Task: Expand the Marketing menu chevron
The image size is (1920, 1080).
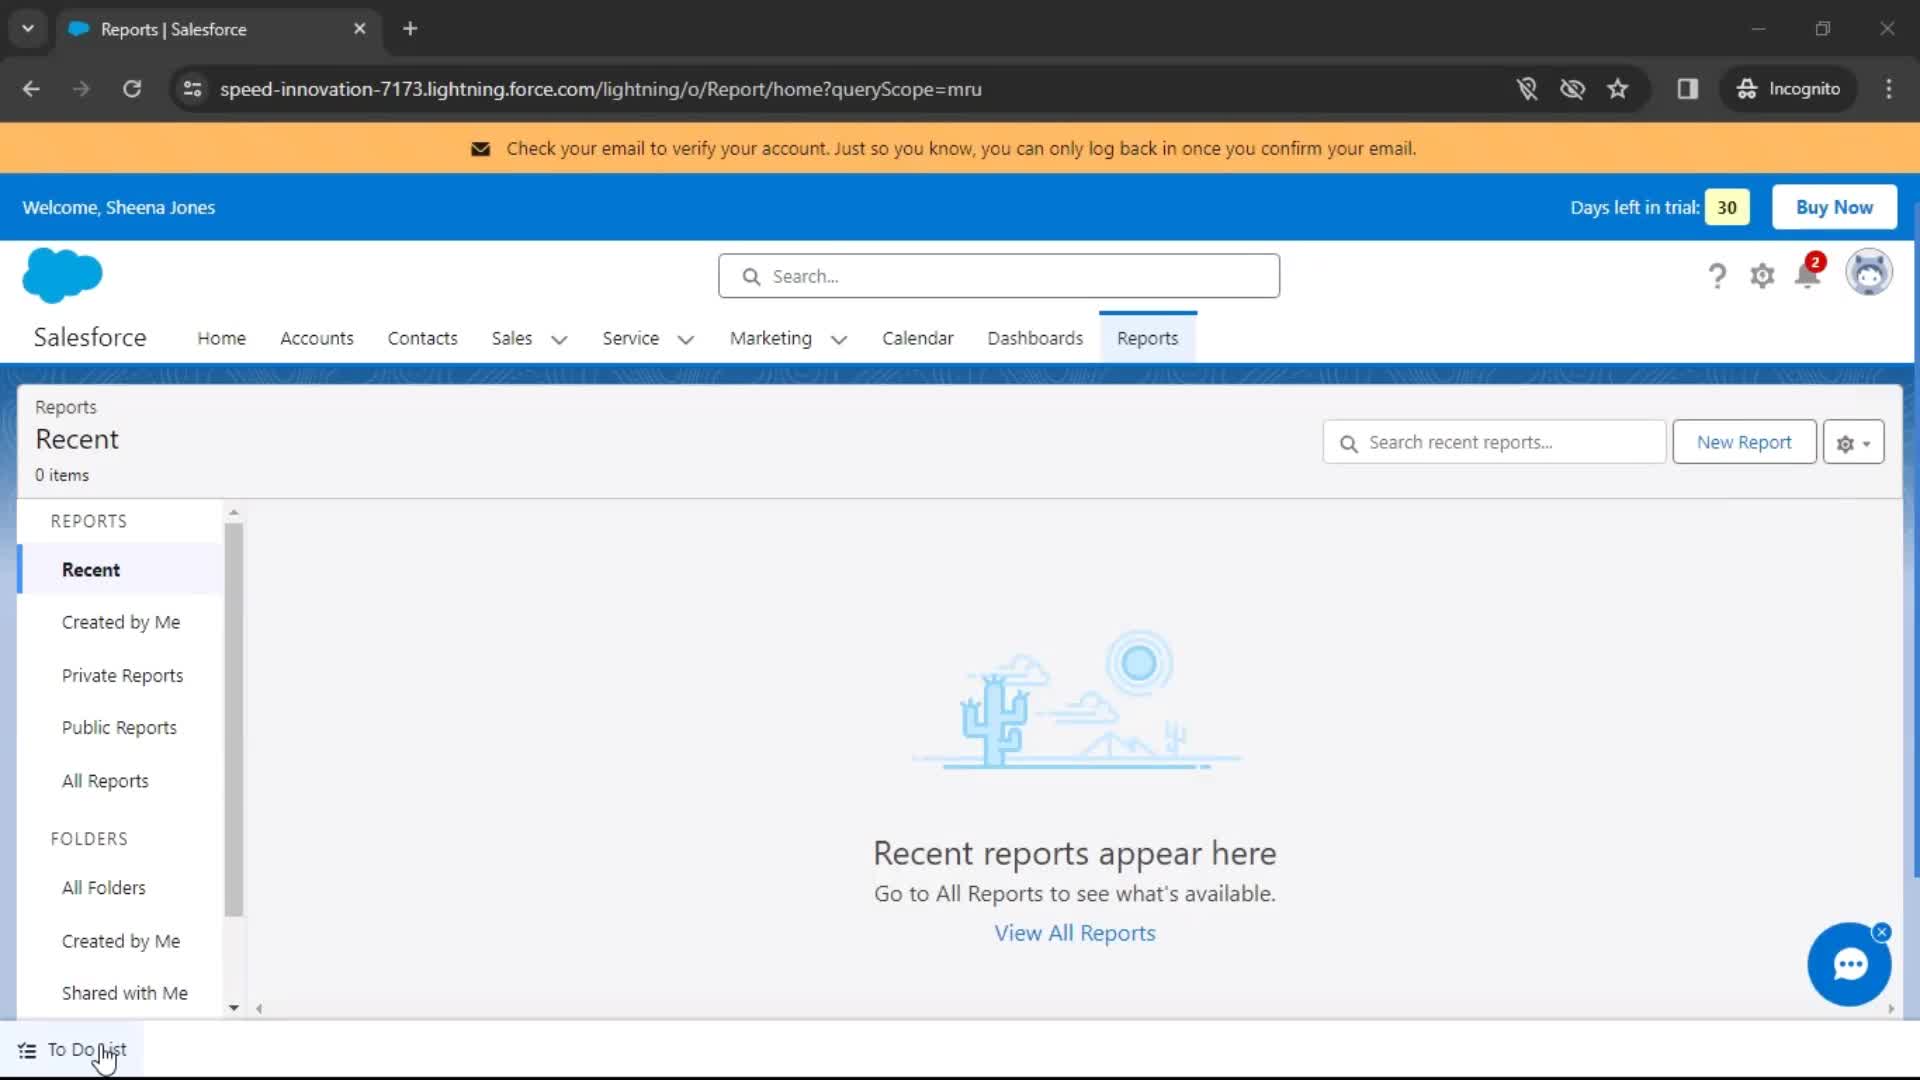Action: [839, 340]
